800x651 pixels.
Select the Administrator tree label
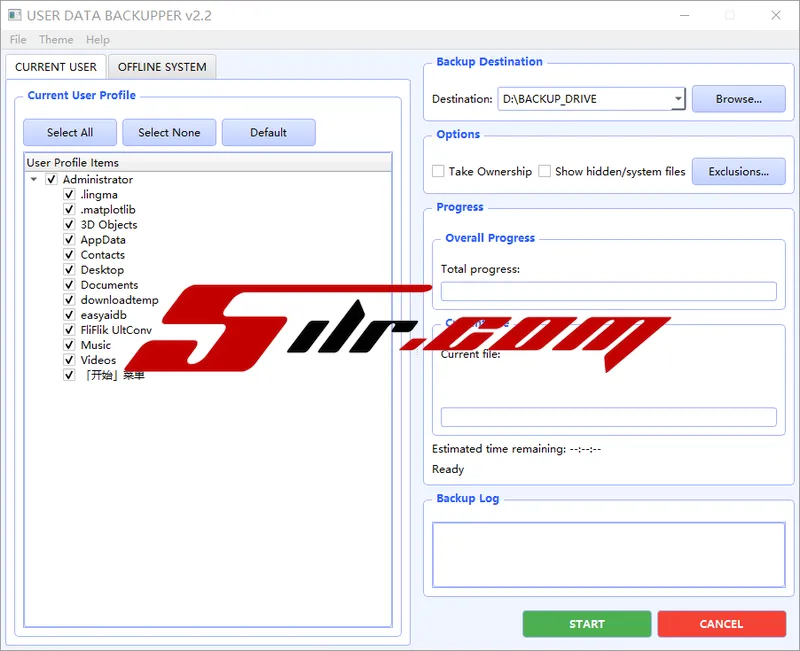(98, 180)
